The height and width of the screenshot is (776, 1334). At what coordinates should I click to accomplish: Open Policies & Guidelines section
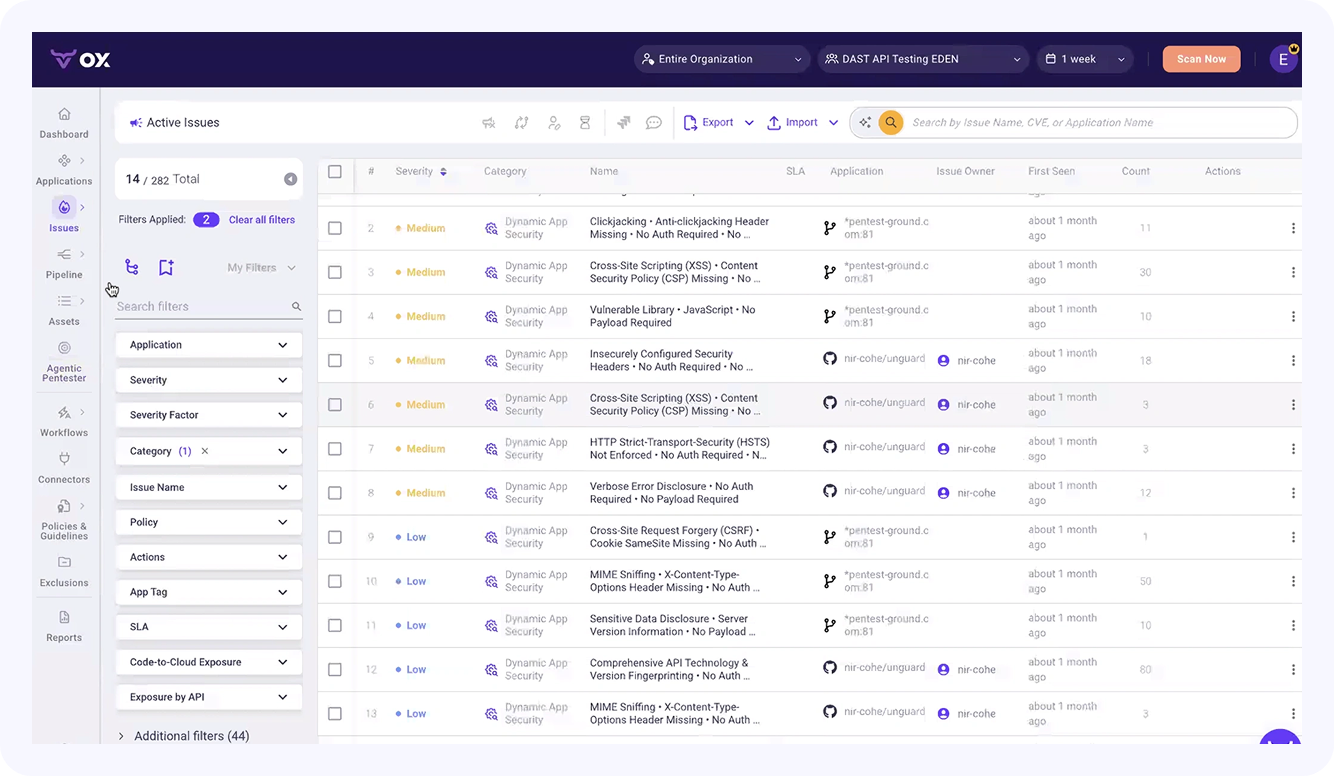pos(64,520)
